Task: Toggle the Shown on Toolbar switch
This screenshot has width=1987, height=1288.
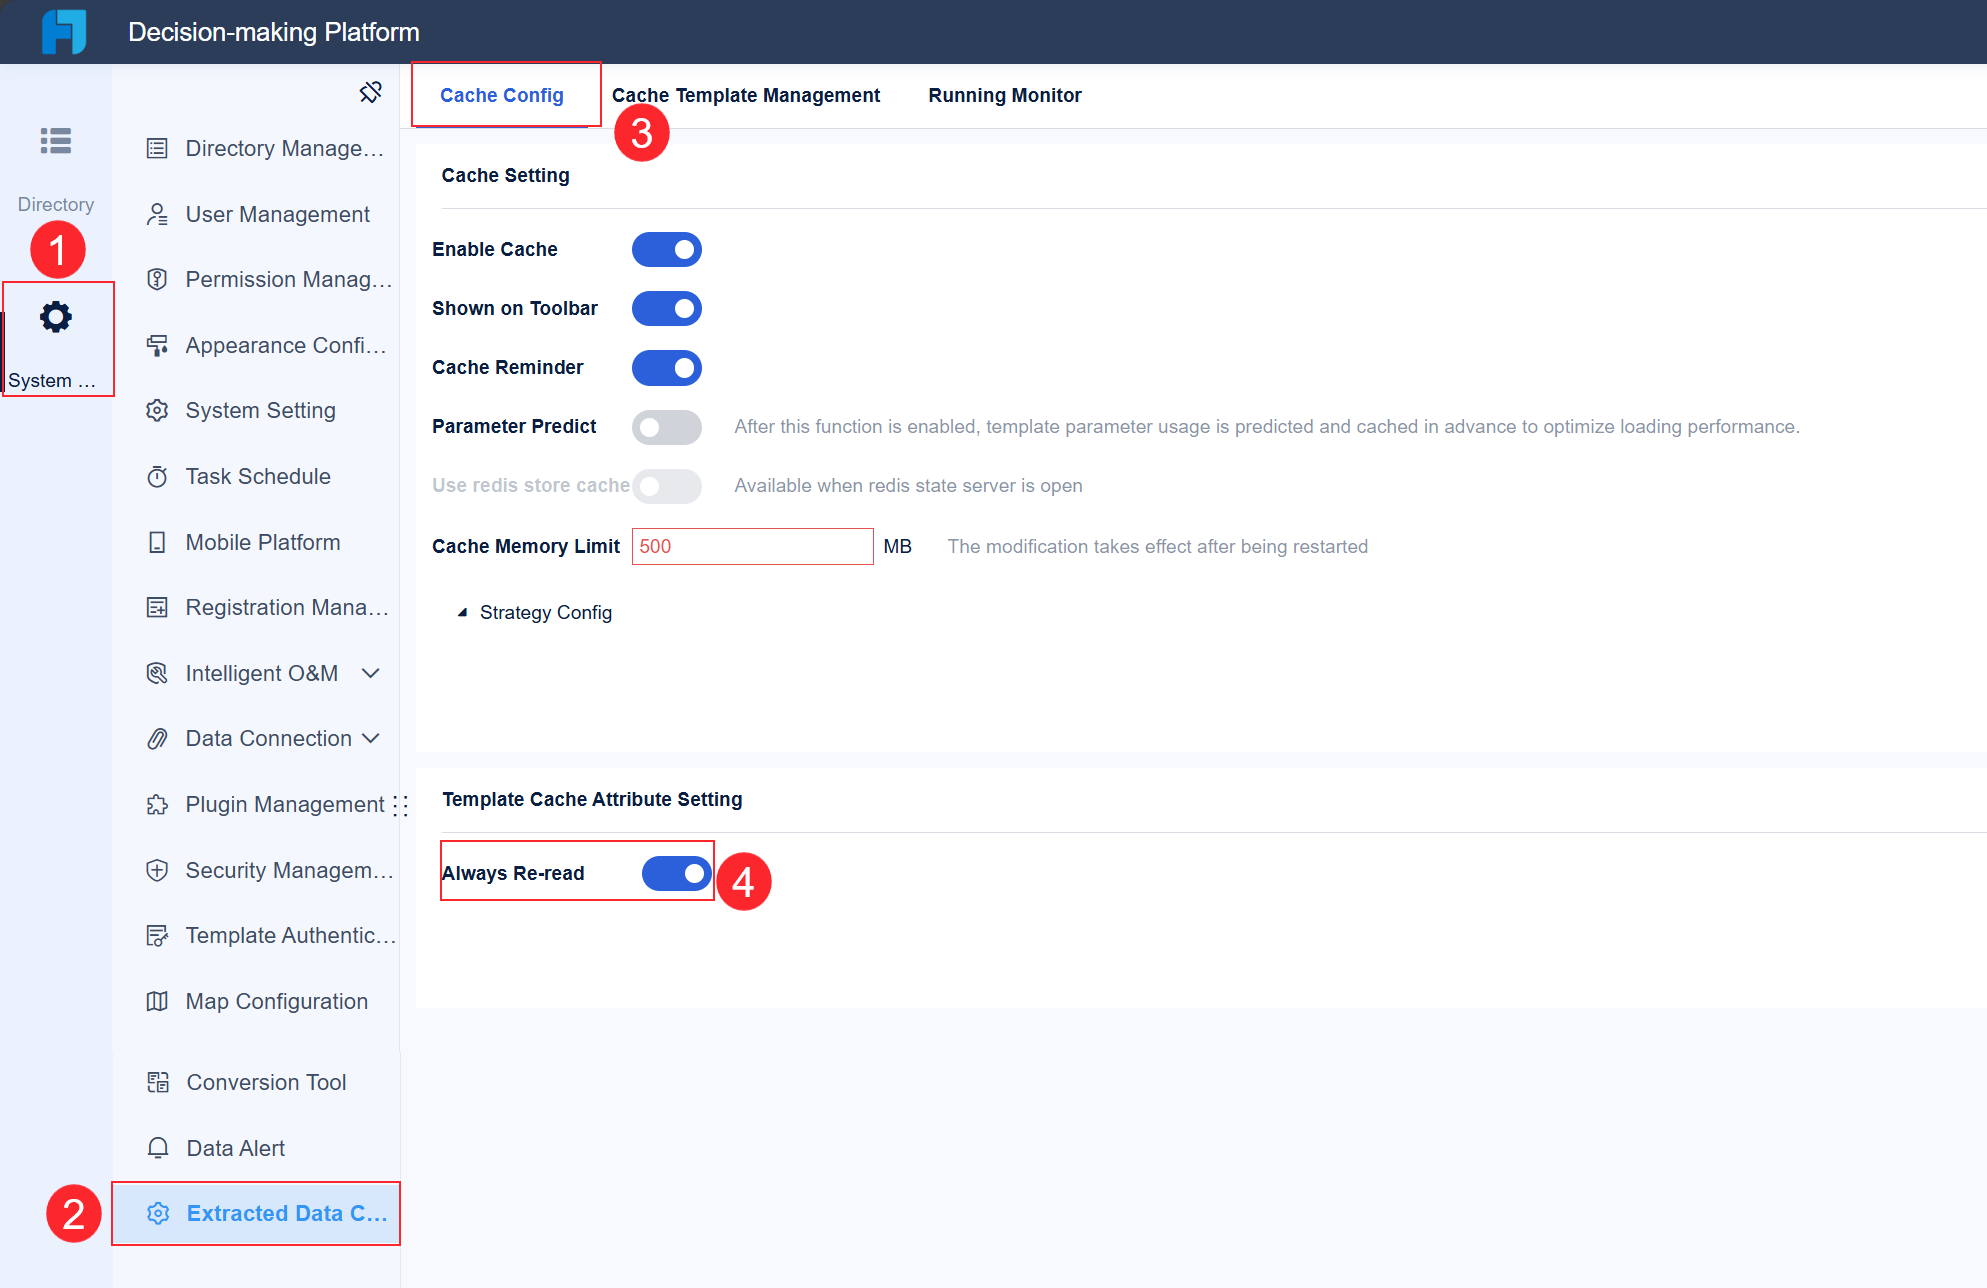Action: point(667,308)
